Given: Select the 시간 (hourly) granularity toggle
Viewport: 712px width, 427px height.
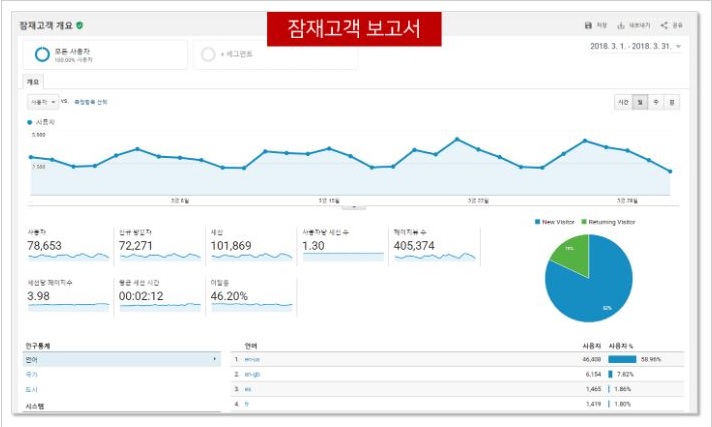Looking at the screenshot, I should (x=623, y=102).
